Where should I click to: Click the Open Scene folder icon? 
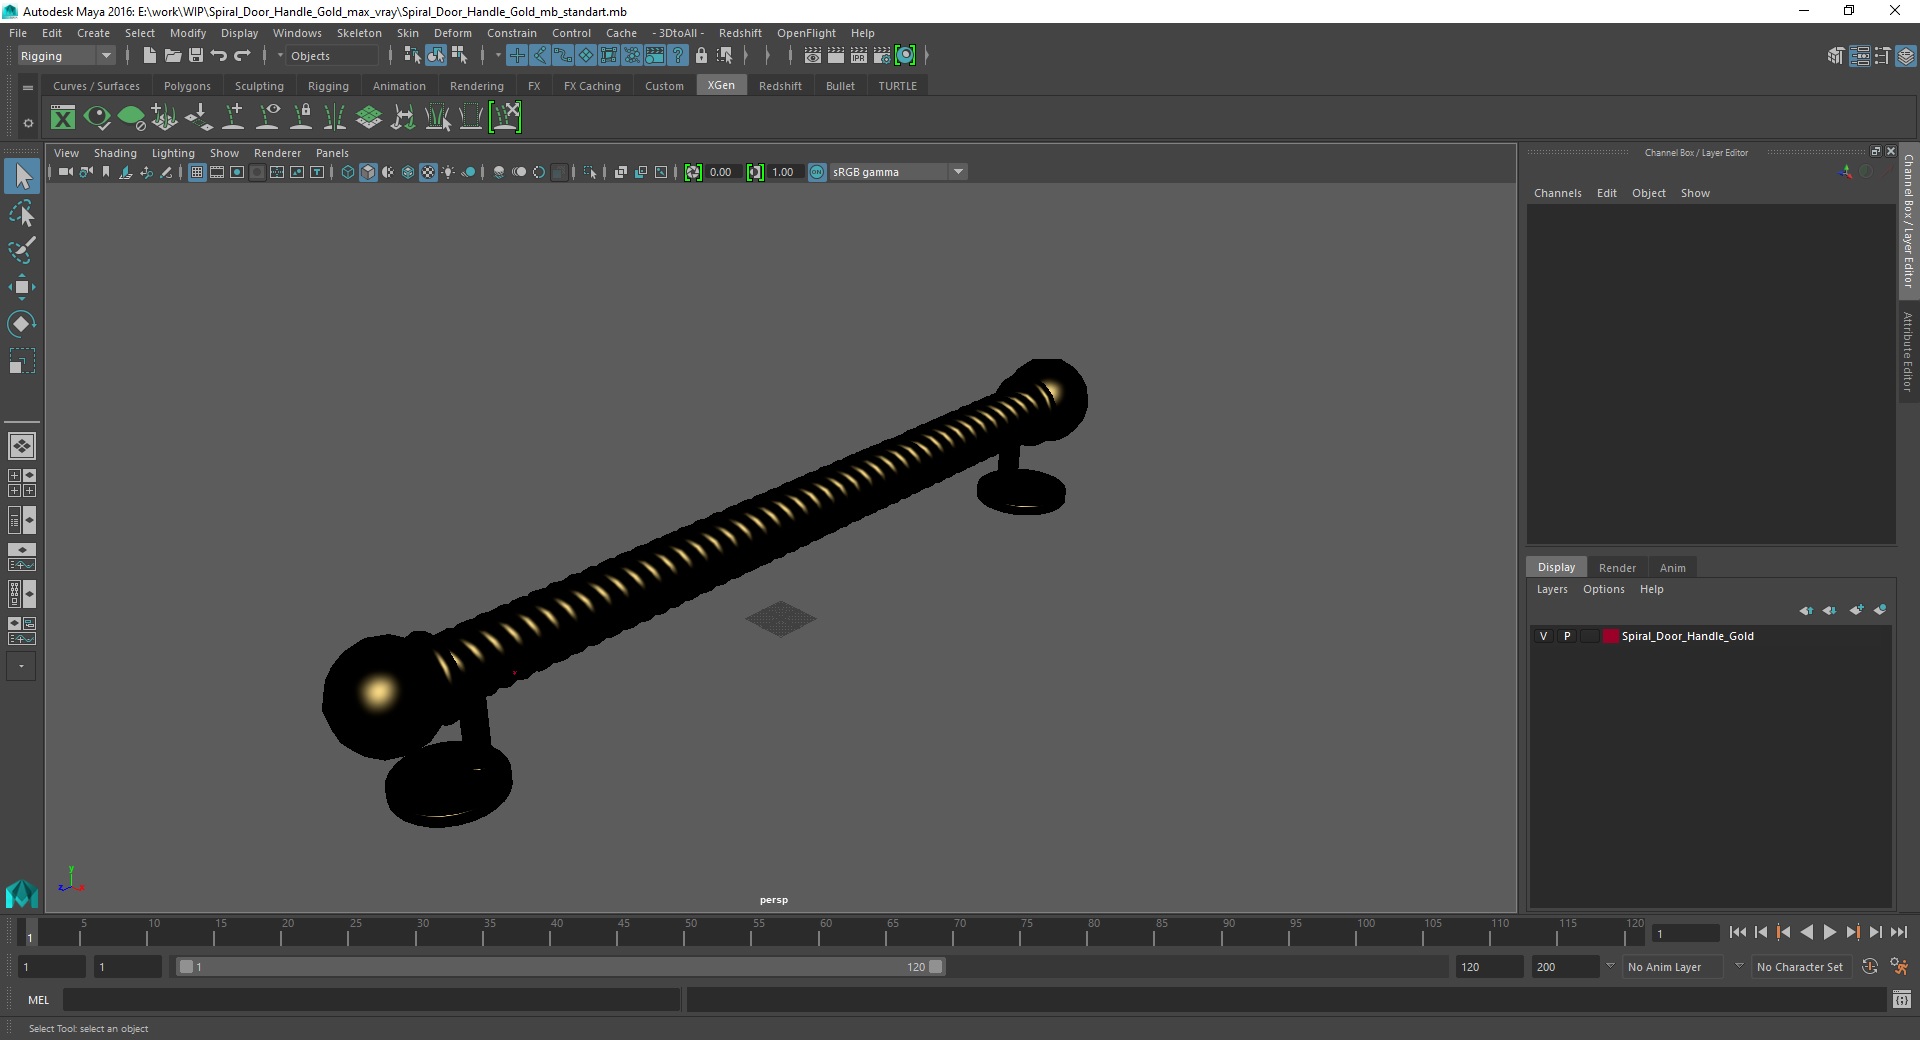[172, 56]
